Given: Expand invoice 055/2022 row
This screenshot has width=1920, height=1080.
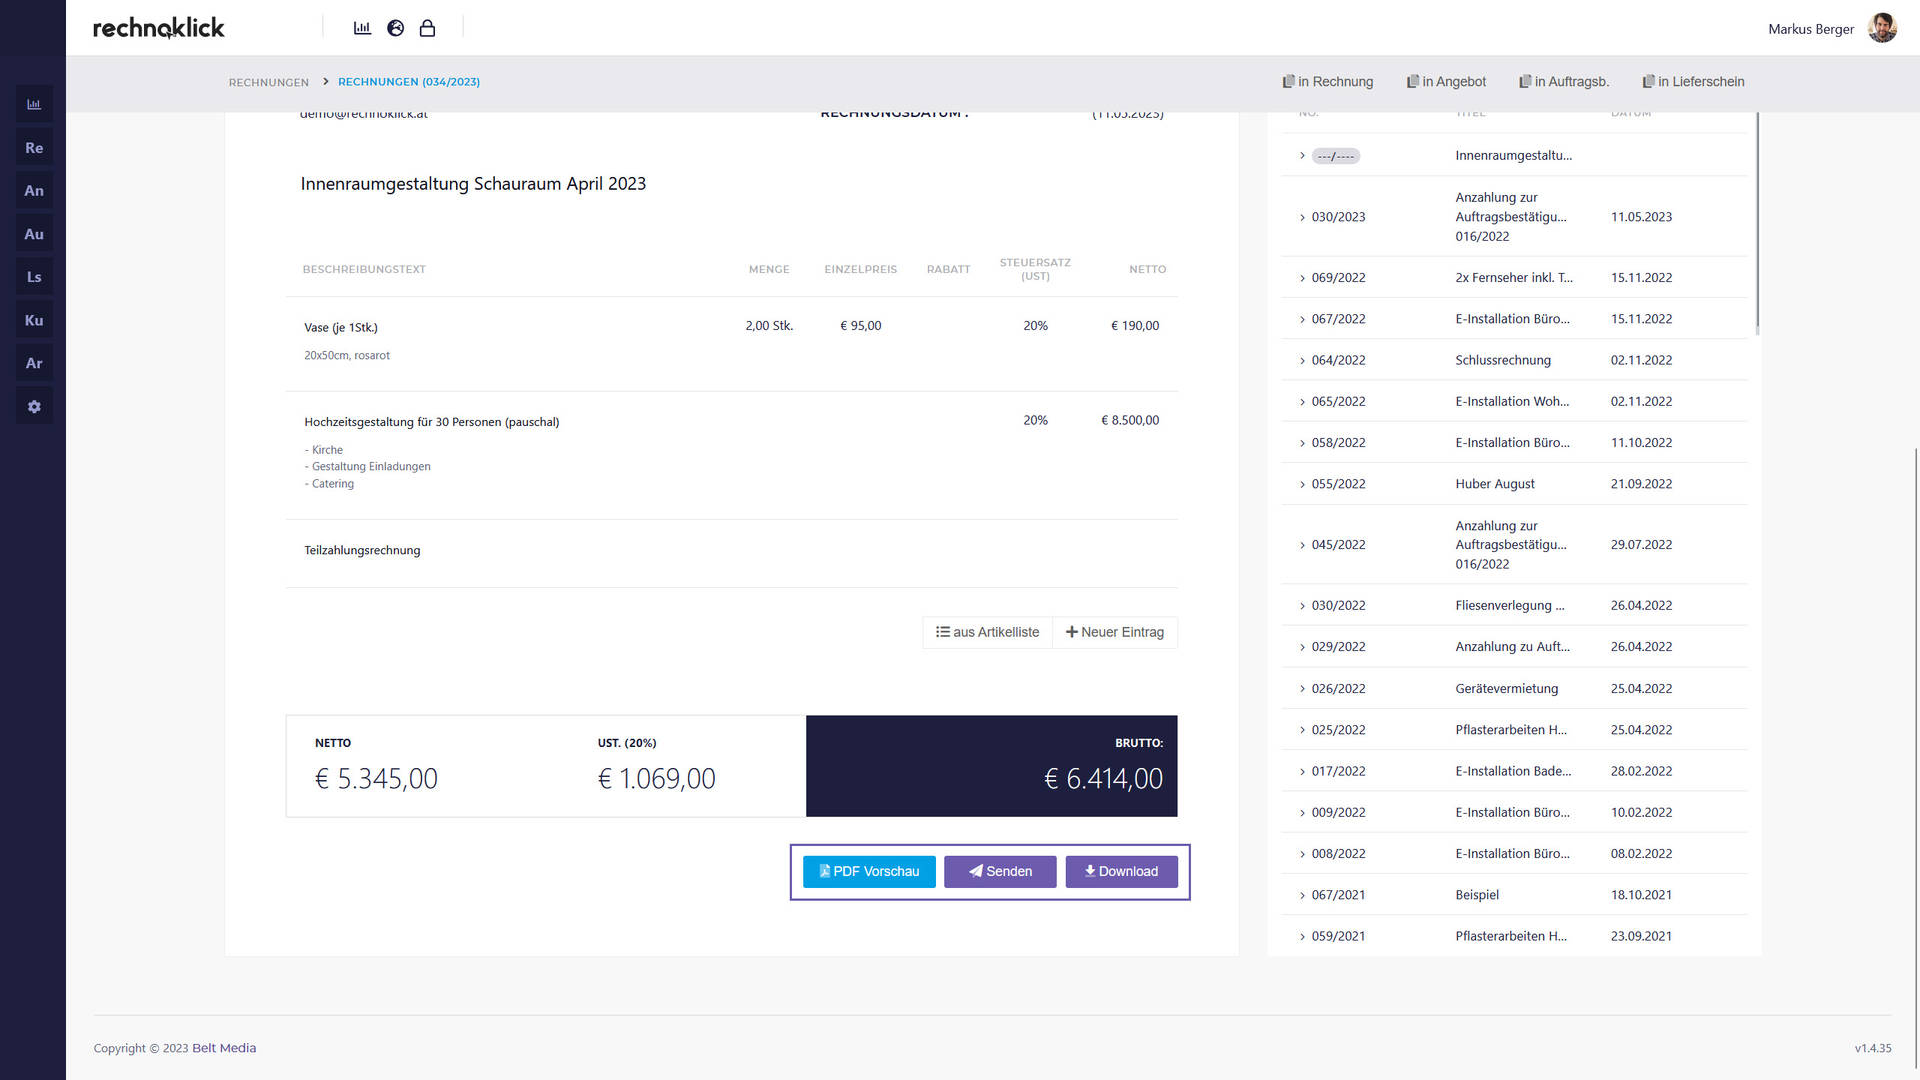Looking at the screenshot, I should [x=1302, y=484].
